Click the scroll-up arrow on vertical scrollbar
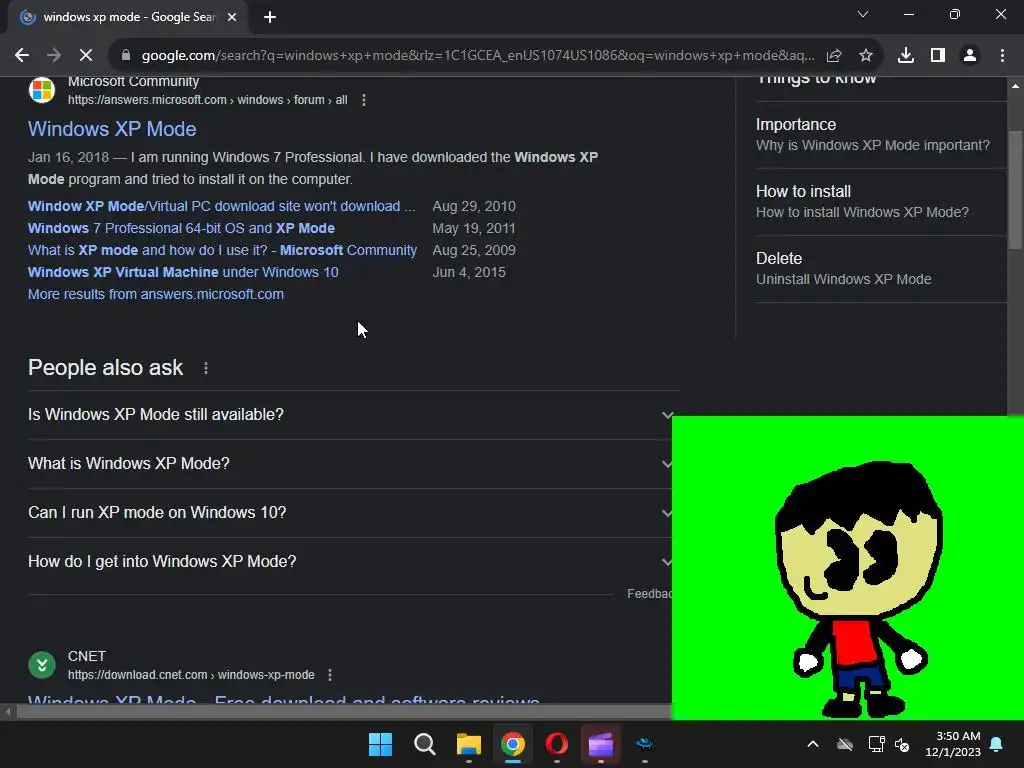 coord(1015,86)
